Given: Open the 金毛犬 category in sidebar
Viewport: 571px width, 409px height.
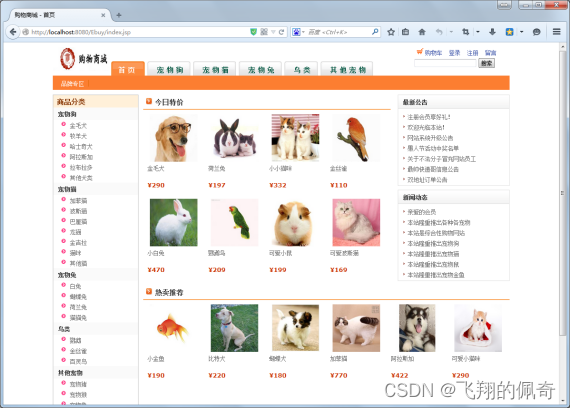Looking at the screenshot, I should point(78,126).
